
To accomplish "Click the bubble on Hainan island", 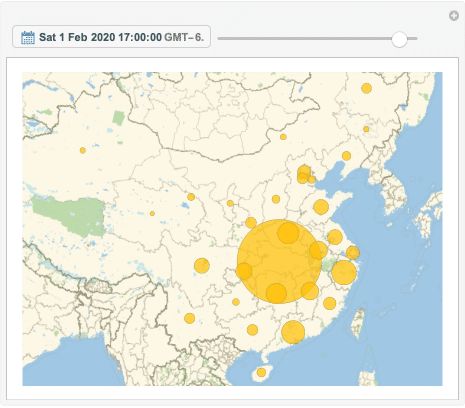I will tap(261, 372).
